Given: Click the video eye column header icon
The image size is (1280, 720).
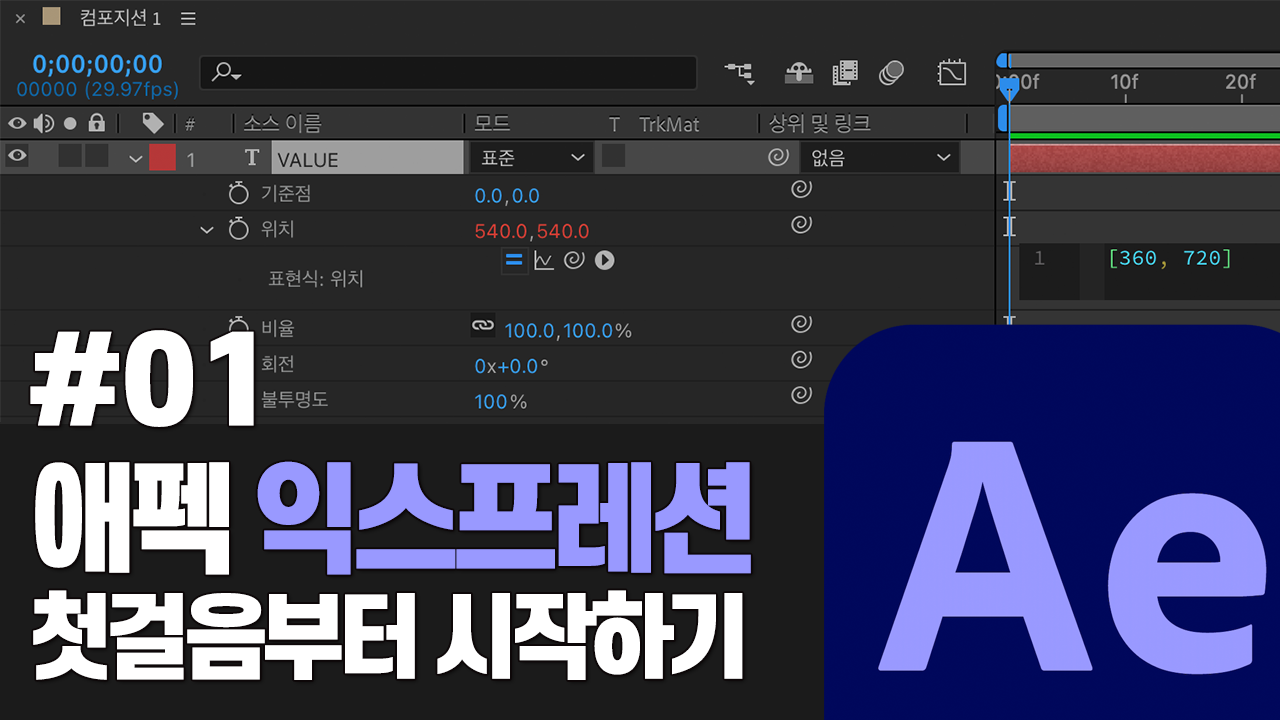Looking at the screenshot, I should (17, 123).
